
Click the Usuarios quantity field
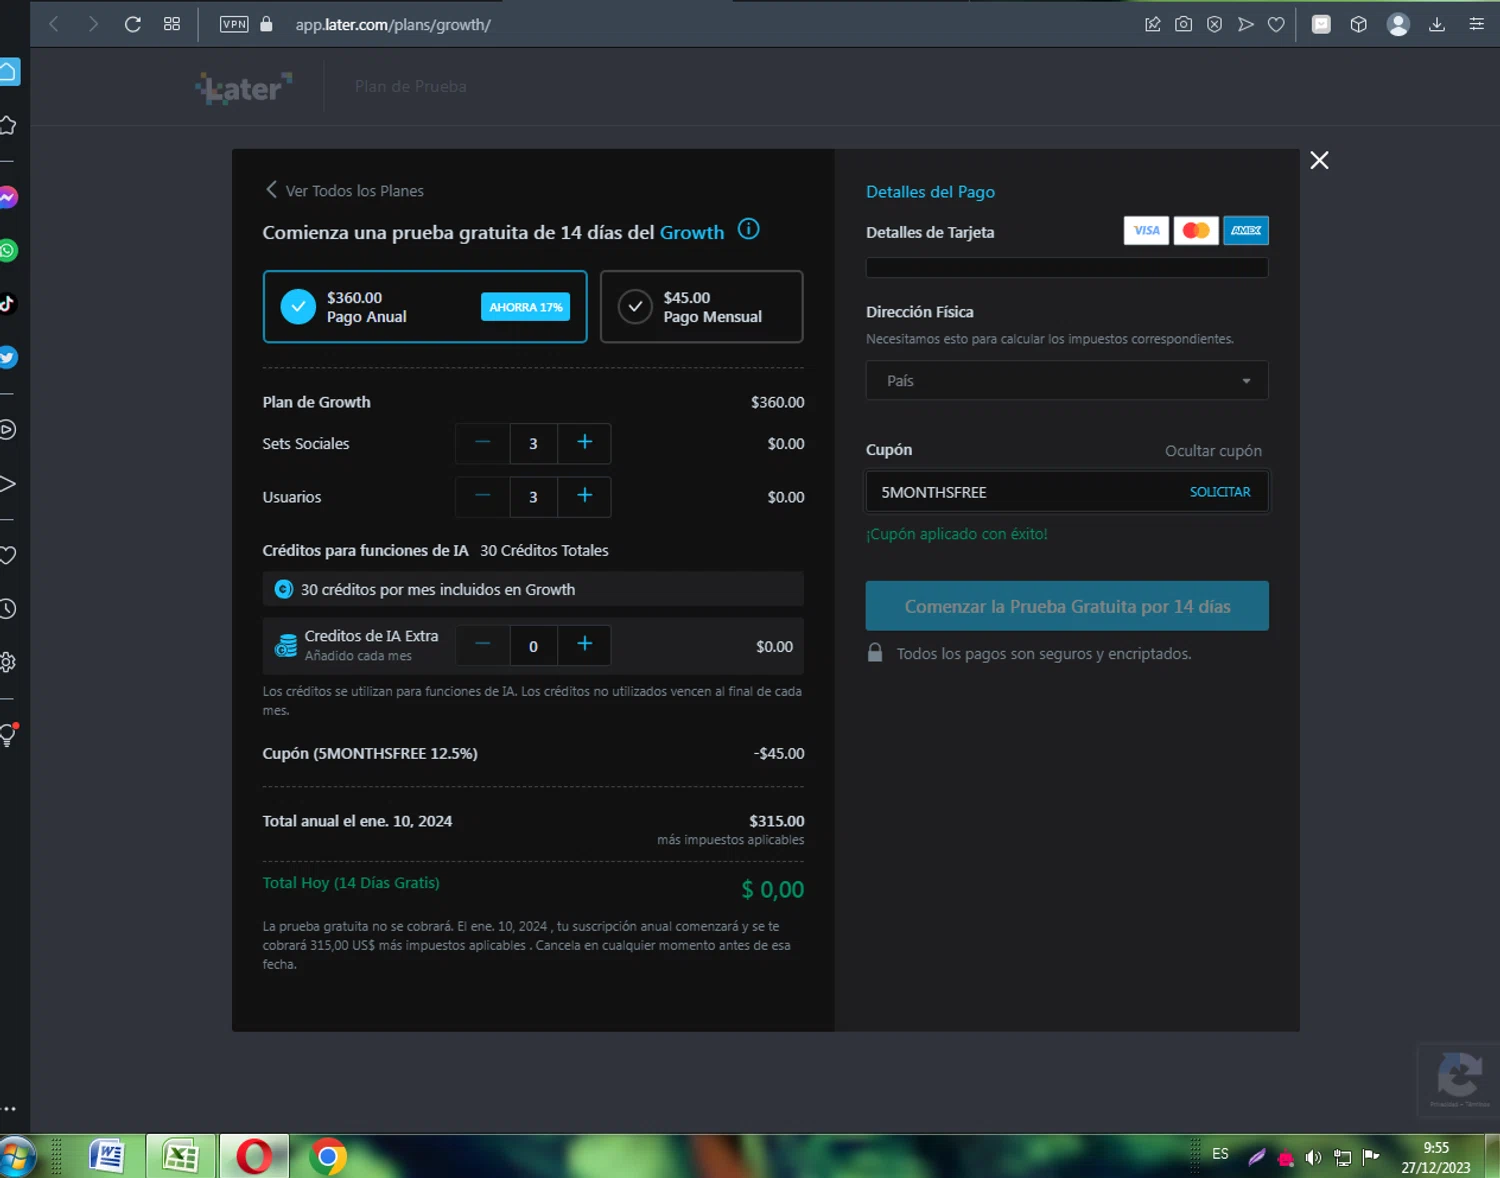tap(533, 496)
